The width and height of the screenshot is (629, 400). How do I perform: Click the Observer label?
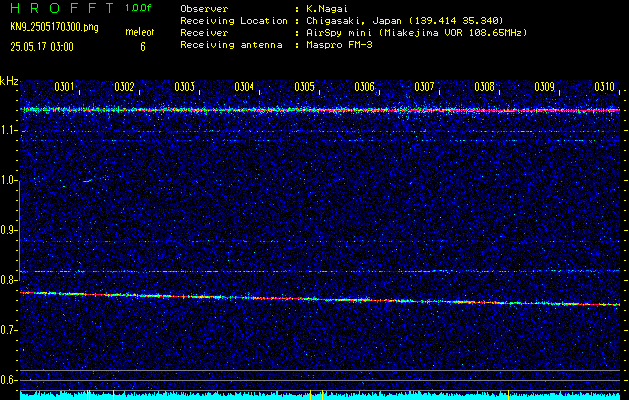pyautogui.click(x=204, y=9)
